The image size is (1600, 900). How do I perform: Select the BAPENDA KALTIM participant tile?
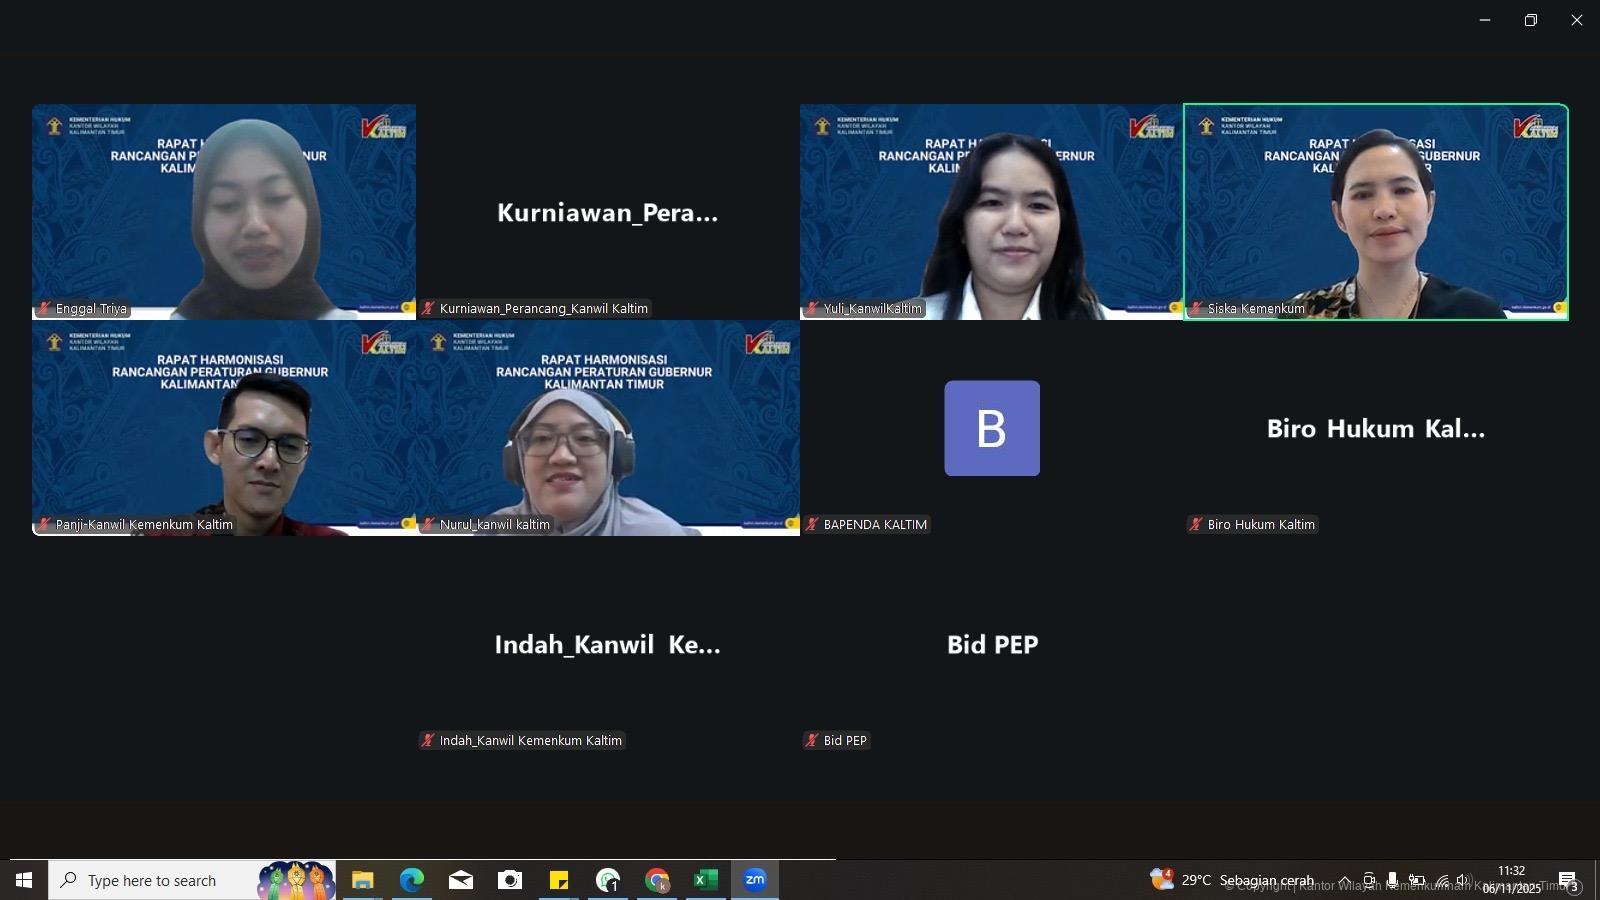(992, 428)
